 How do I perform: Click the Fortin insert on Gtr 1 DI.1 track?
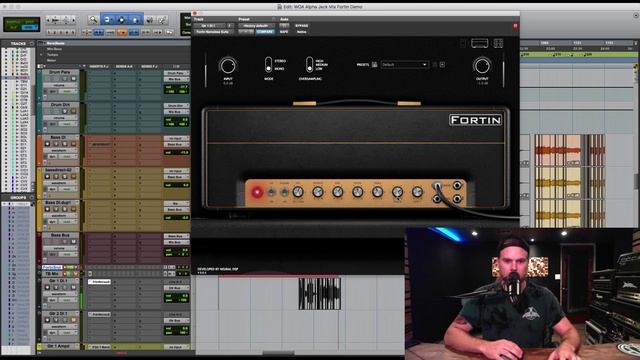(100, 282)
